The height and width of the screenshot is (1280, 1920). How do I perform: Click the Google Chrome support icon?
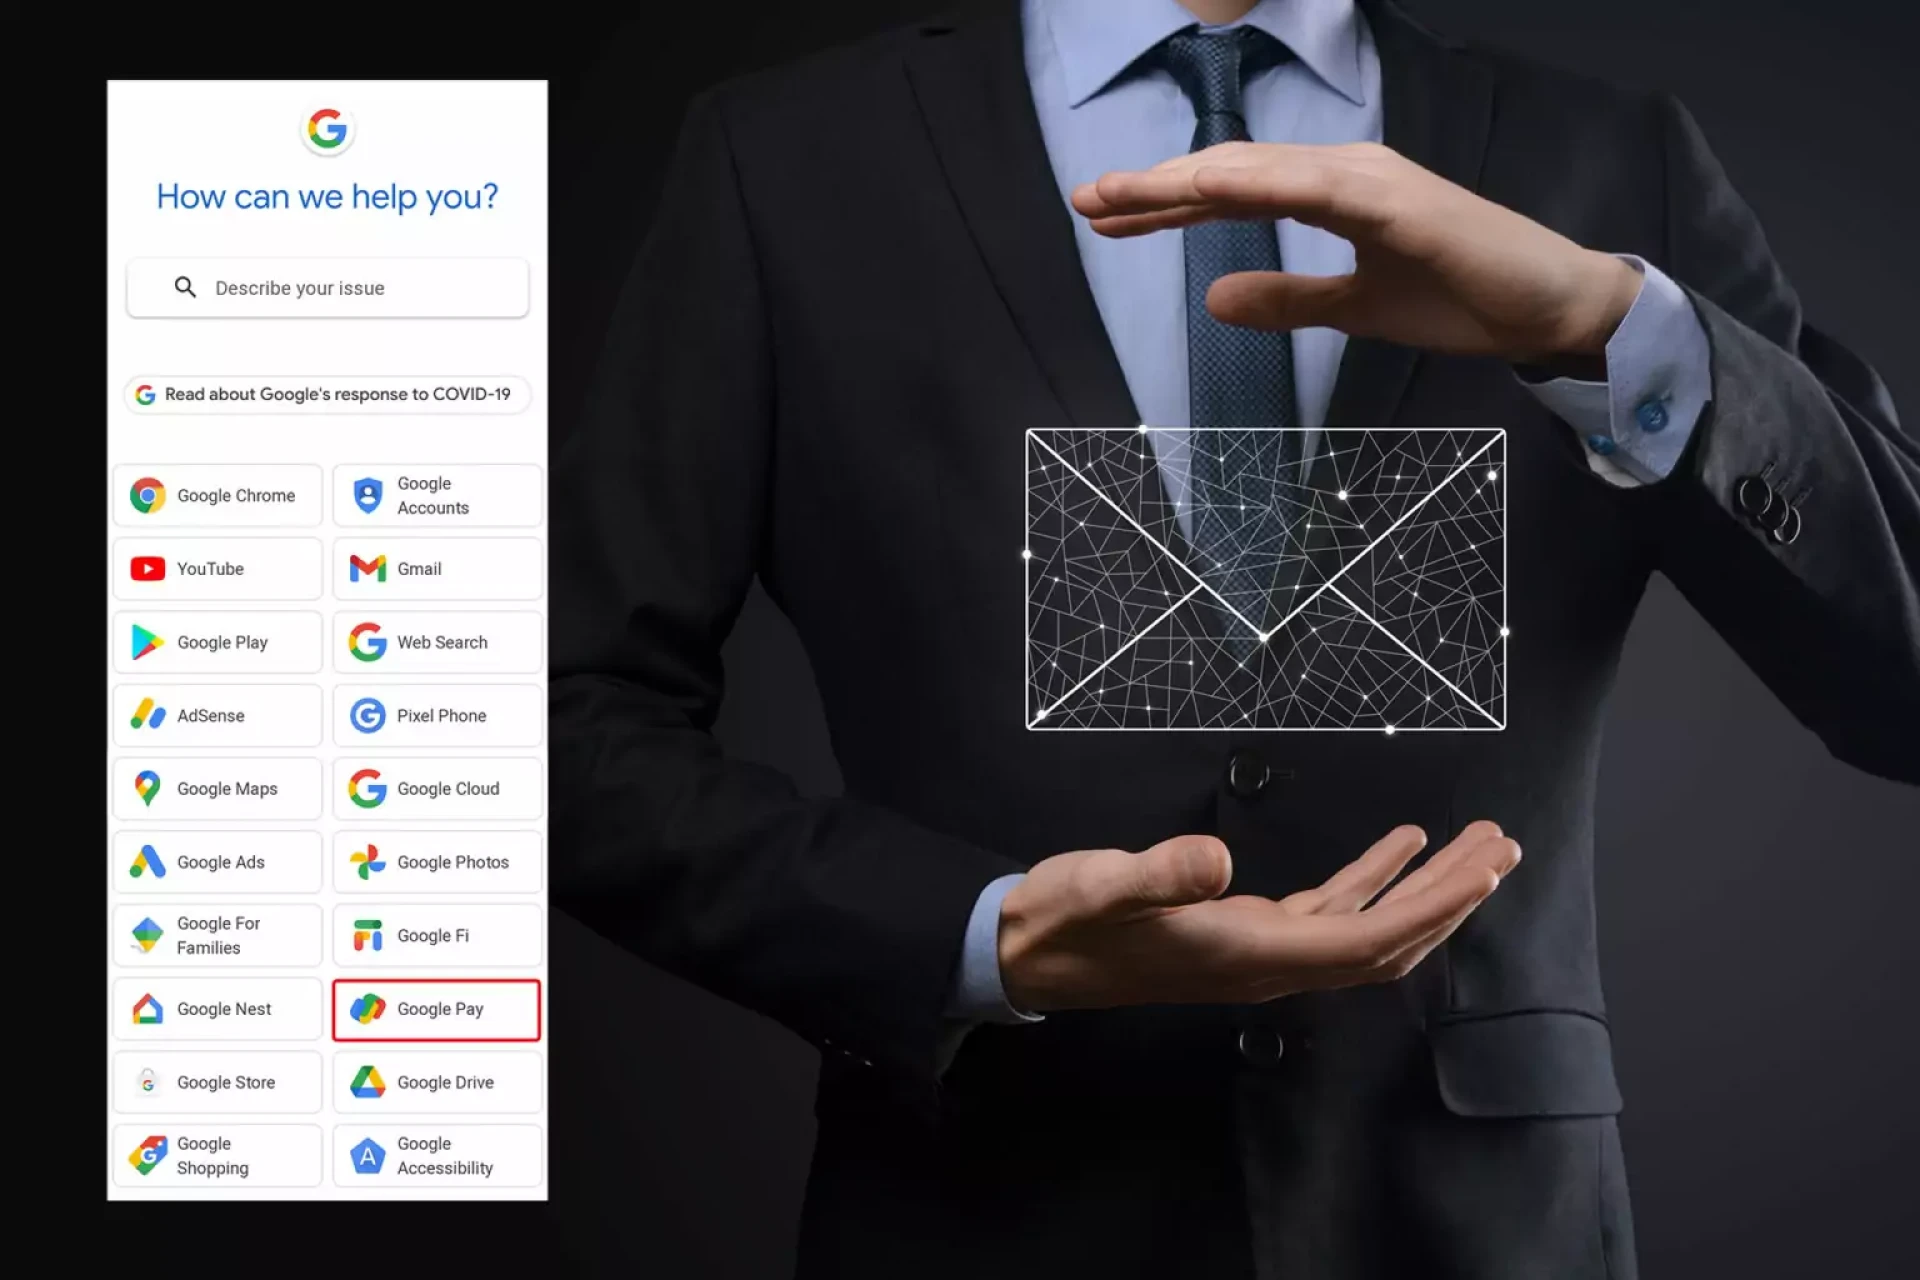click(x=147, y=494)
